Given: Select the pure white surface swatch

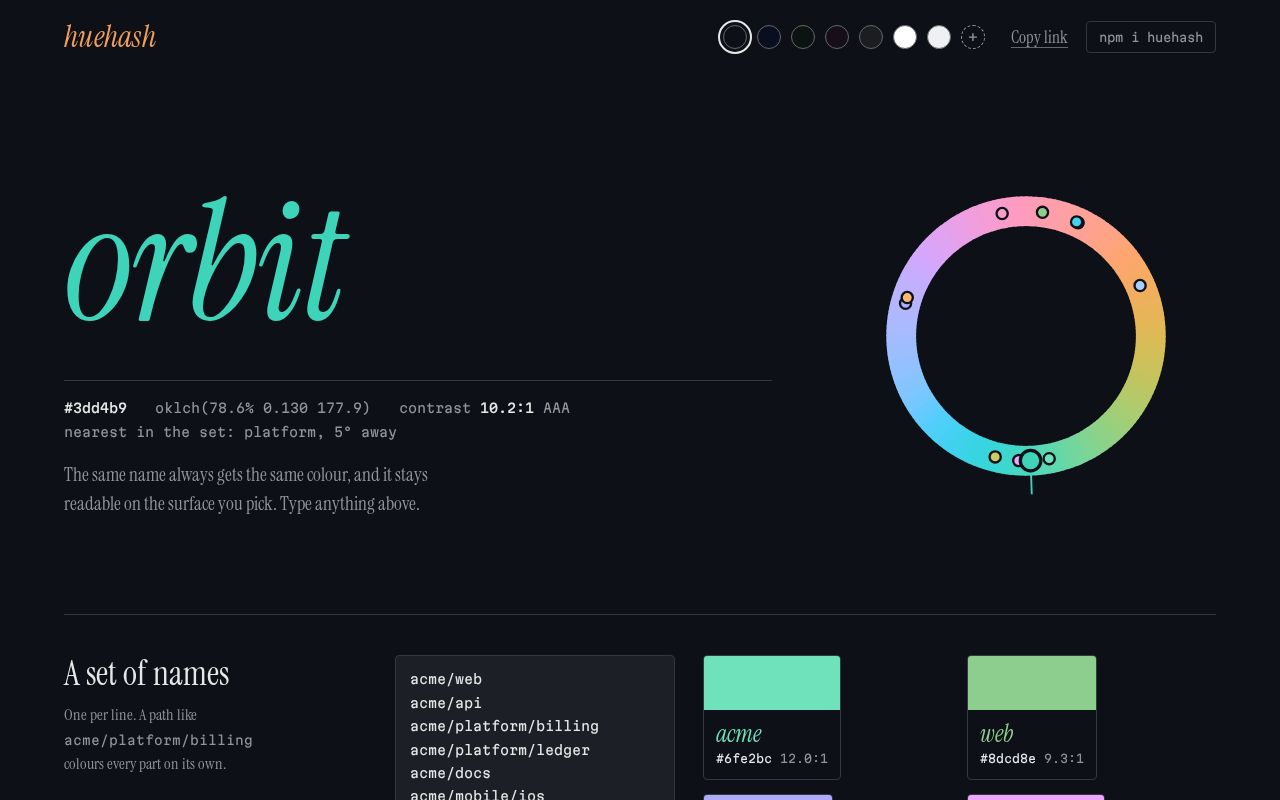Looking at the screenshot, I should coord(905,37).
